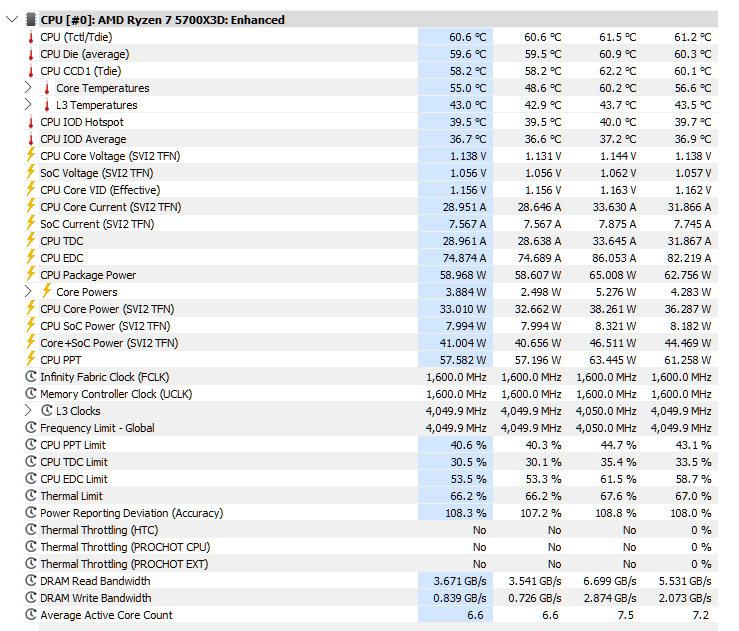
Task: Click the icon beside DRAM Read Bandwidth
Action: click(x=30, y=581)
